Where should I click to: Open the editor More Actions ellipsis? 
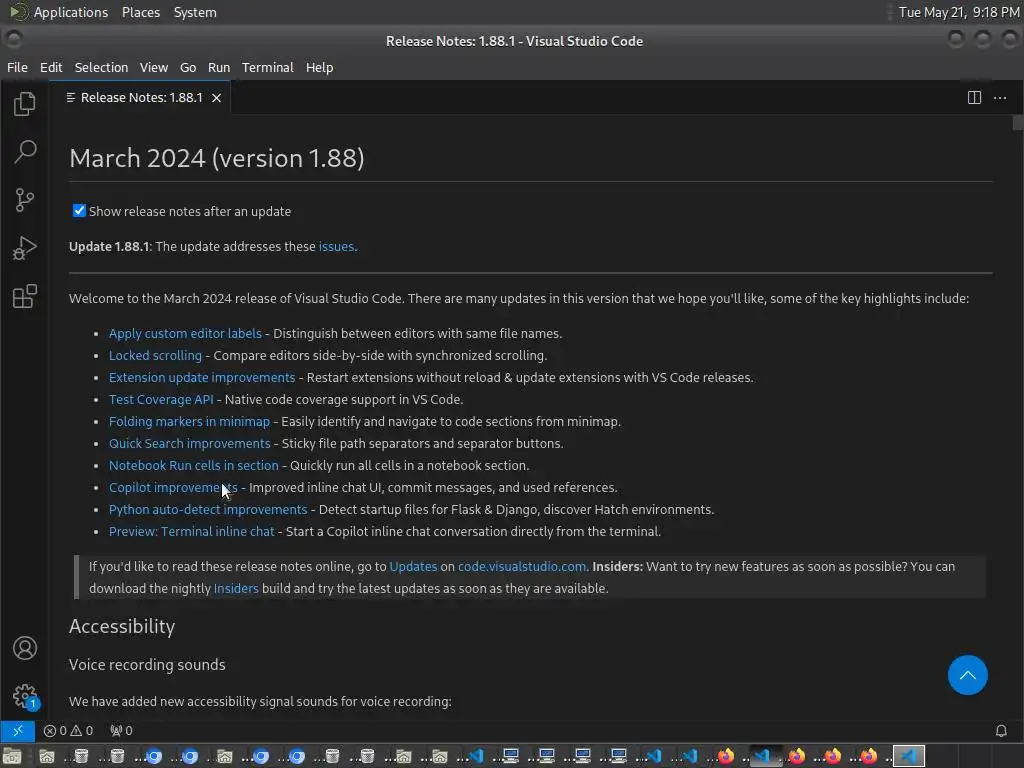tap(1000, 98)
